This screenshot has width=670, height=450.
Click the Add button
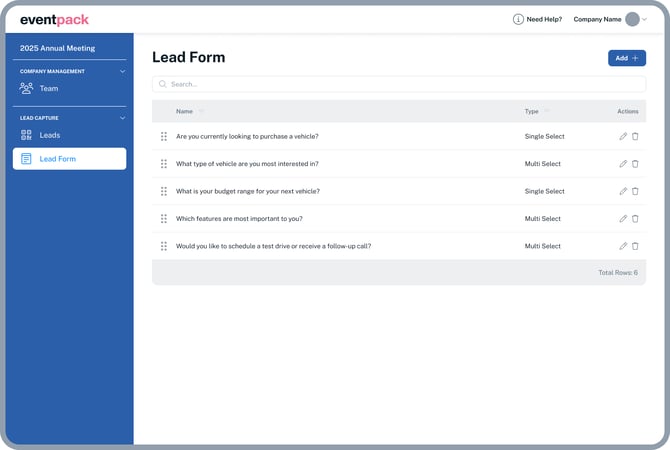626,58
